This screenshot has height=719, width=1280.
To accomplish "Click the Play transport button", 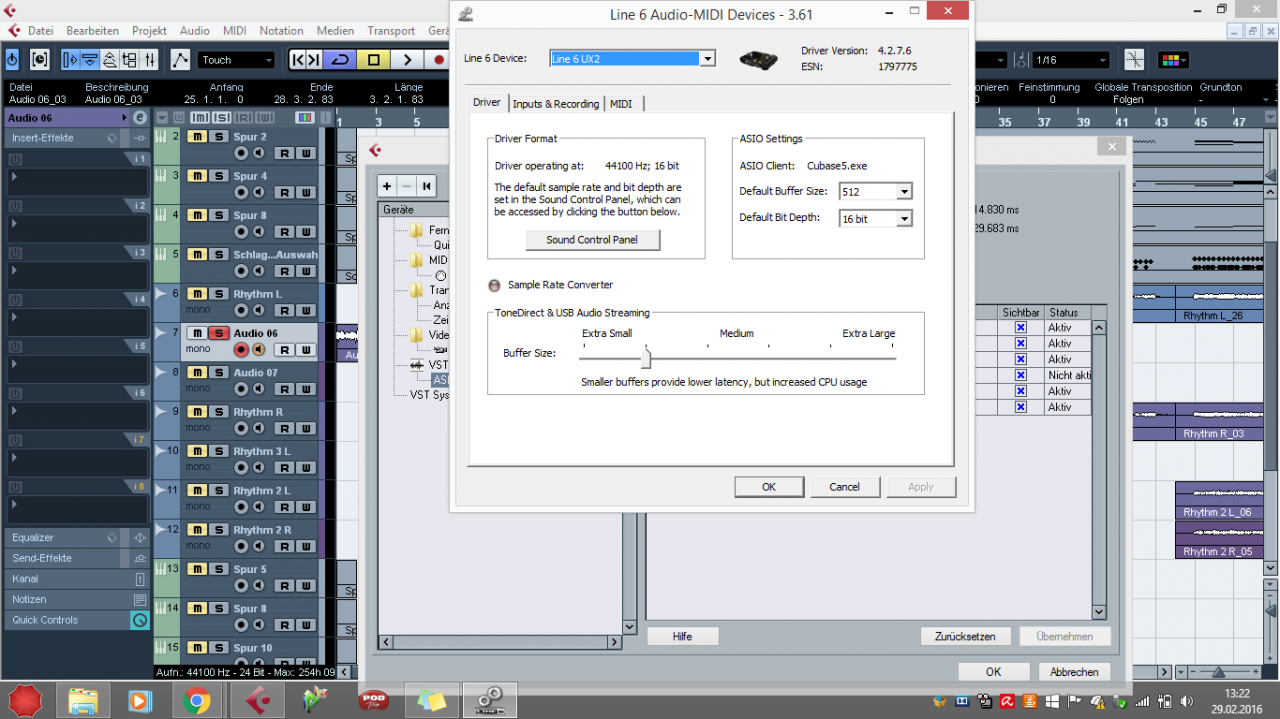I will pos(407,60).
